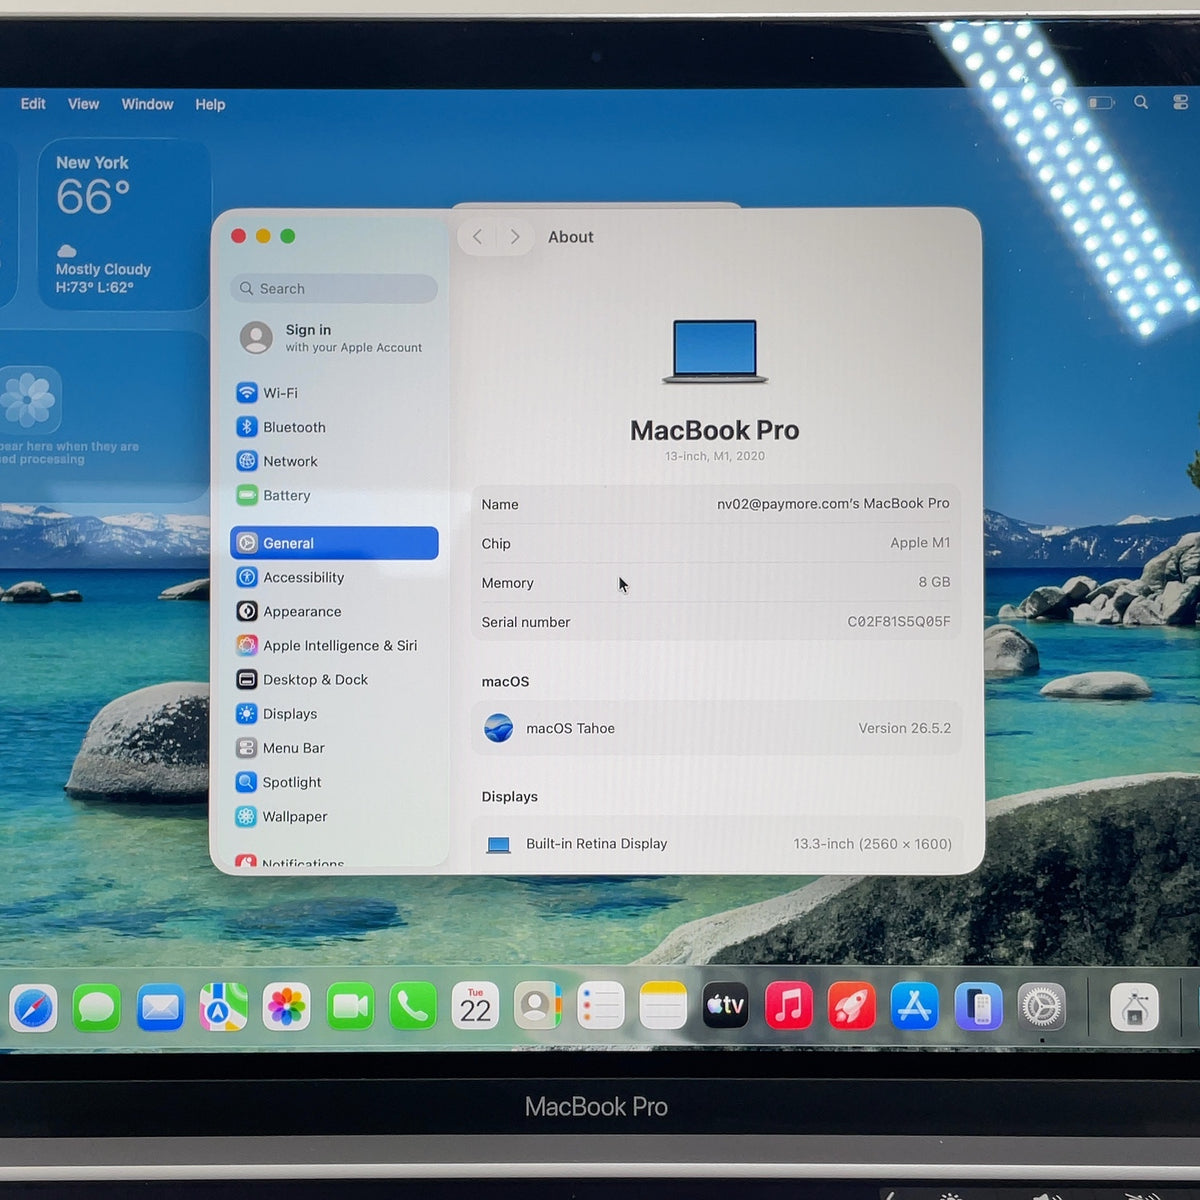Go forward in System Settings
Screen dimensions: 1200x1200
pyautogui.click(x=514, y=237)
